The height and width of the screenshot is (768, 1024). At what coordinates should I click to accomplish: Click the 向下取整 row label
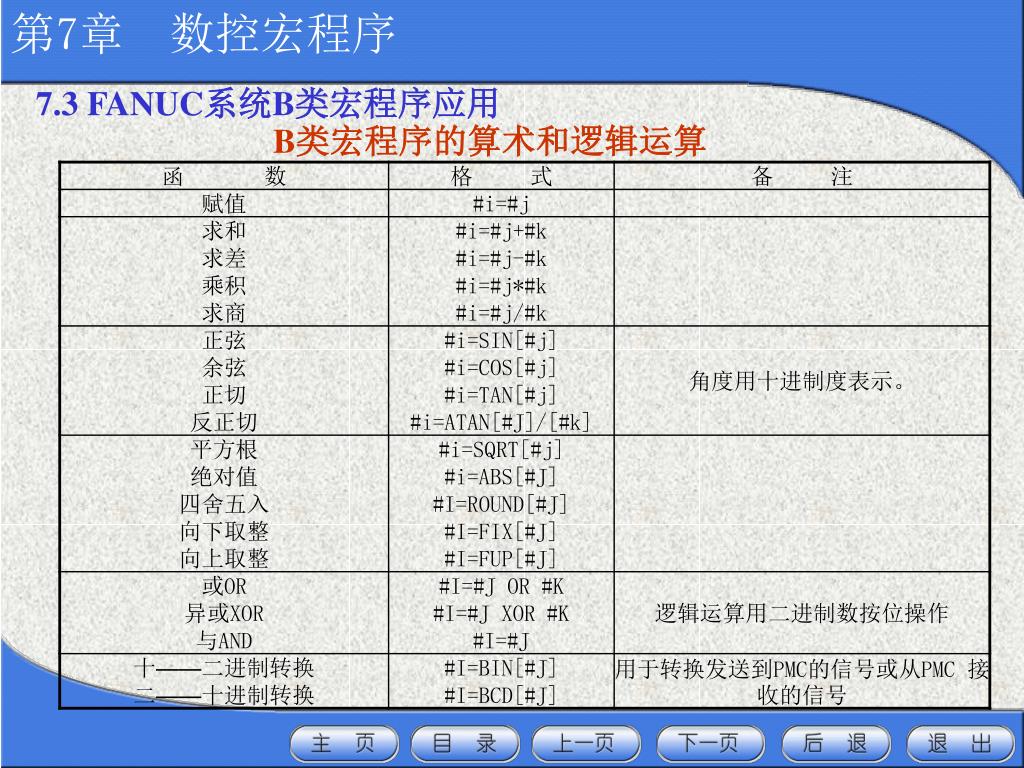224,532
